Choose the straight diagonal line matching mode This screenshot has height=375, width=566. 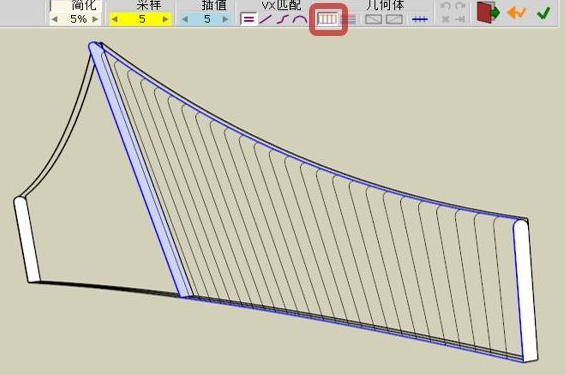pyautogui.click(x=266, y=19)
